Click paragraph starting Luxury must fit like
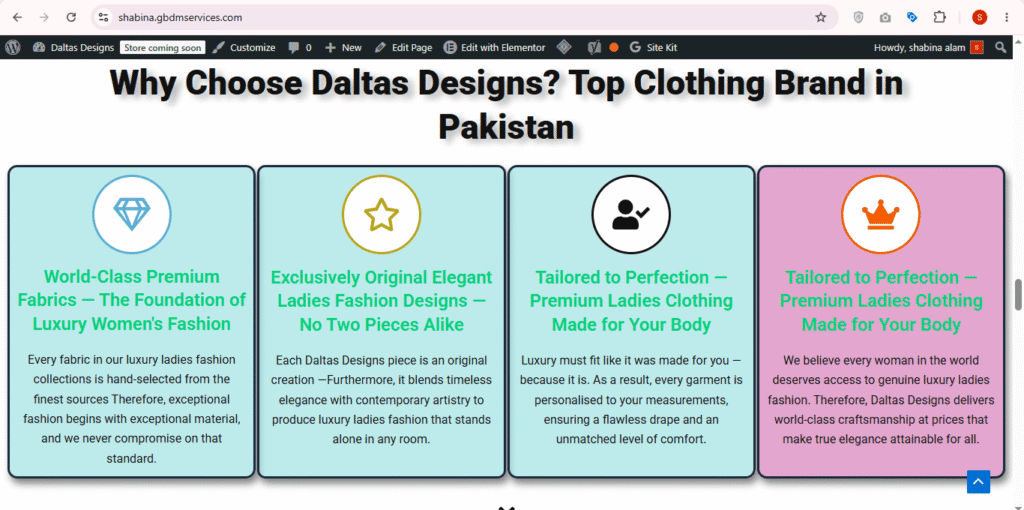1024x510 pixels. [631, 400]
